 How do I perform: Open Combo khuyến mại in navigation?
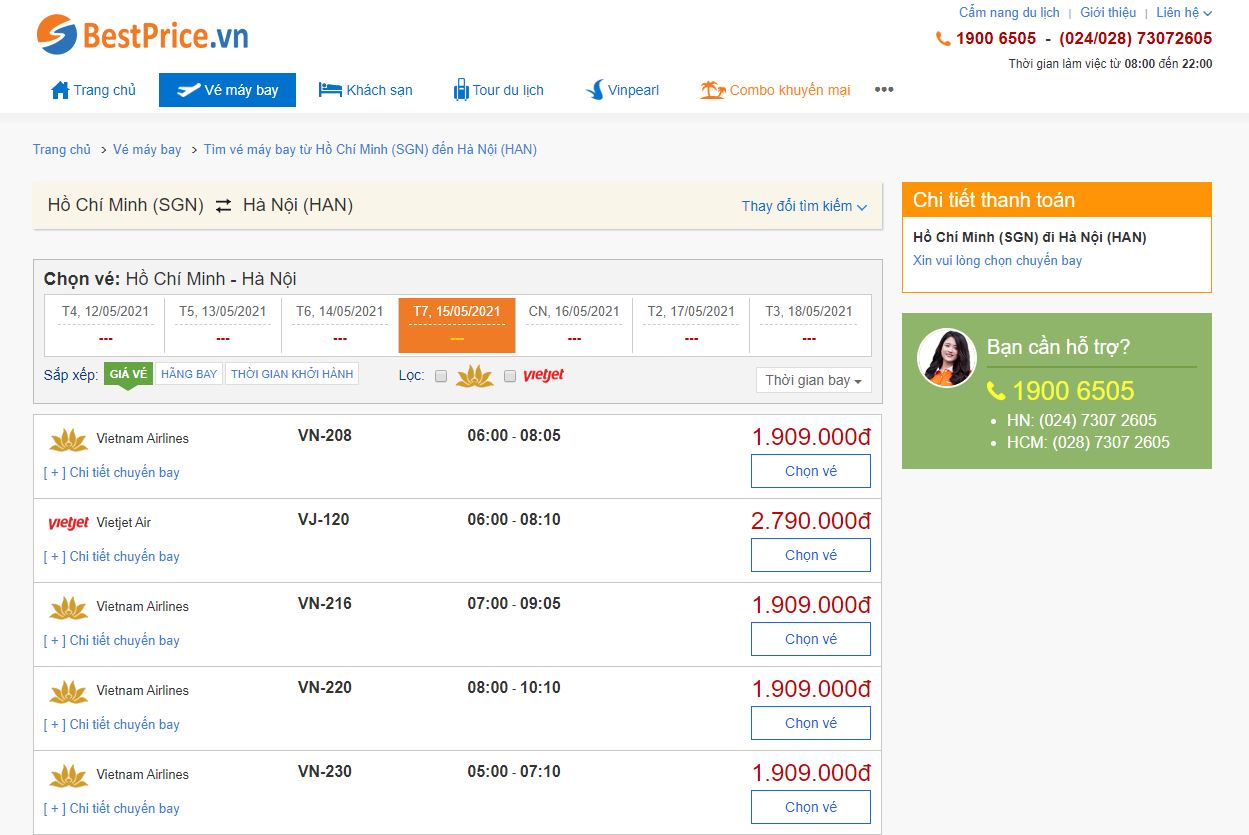pos(775,90)
